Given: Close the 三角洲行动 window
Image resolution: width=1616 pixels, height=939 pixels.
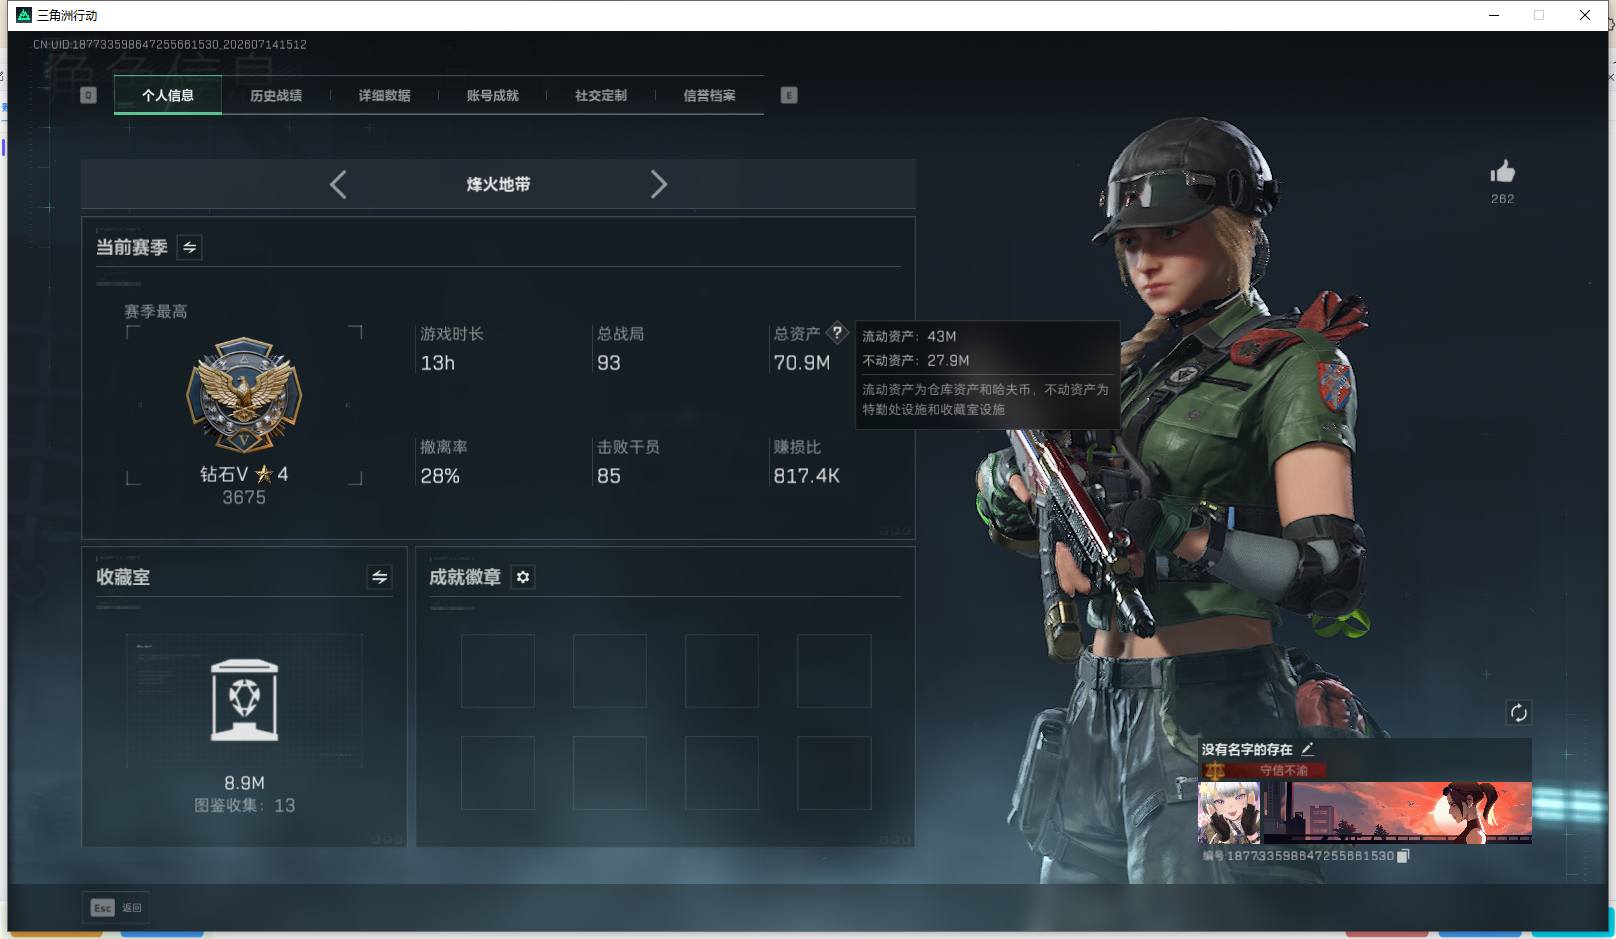Looking at the screenshot, I should 1585,15.
